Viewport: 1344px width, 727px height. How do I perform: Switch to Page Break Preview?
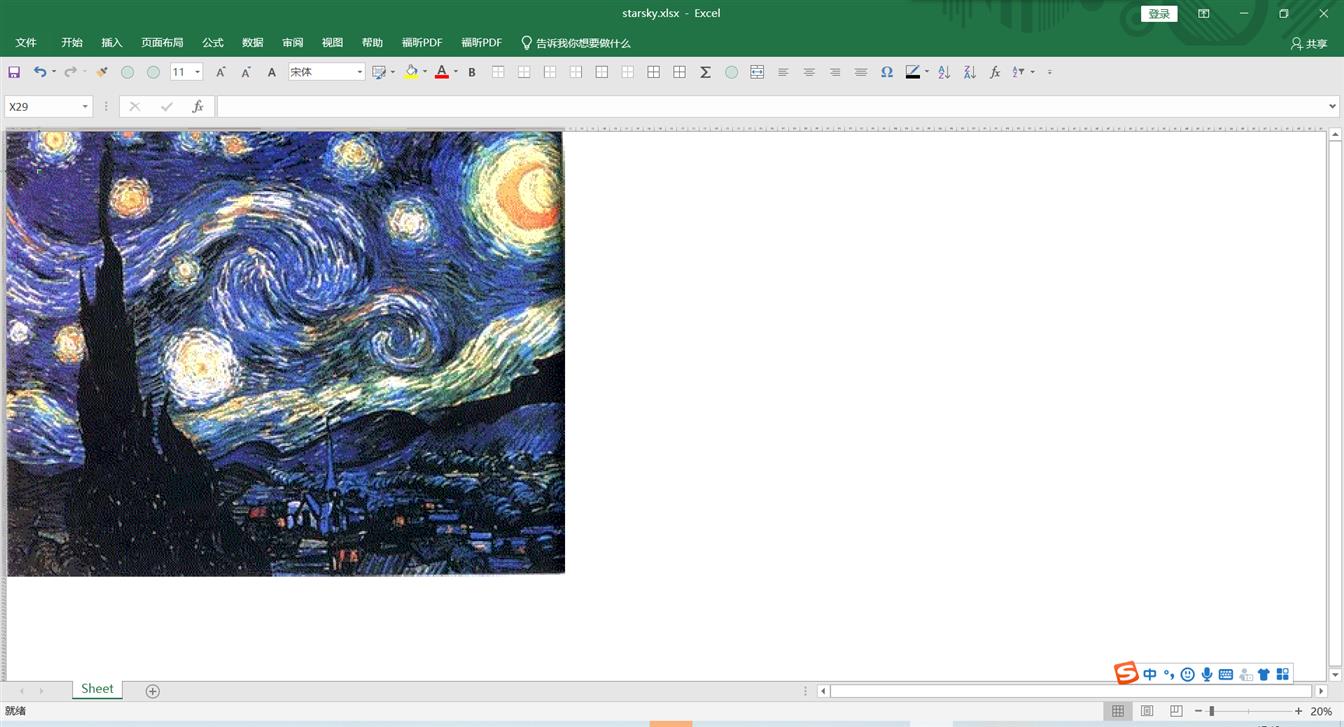point(1176,711)
